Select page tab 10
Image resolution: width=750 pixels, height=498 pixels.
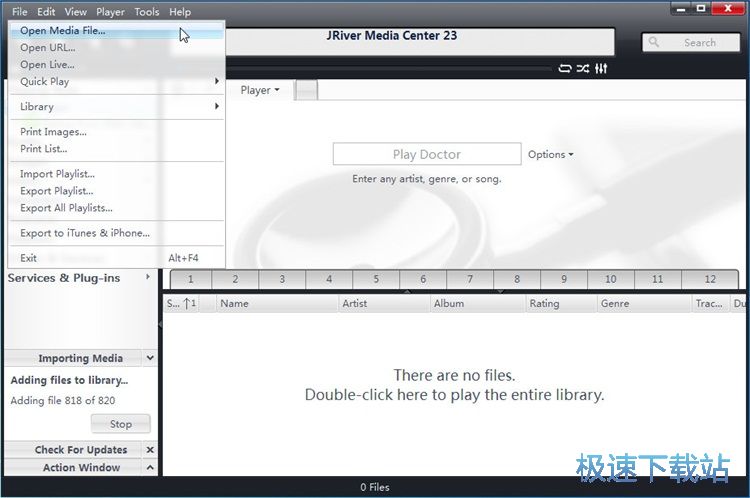click(611, 279)
